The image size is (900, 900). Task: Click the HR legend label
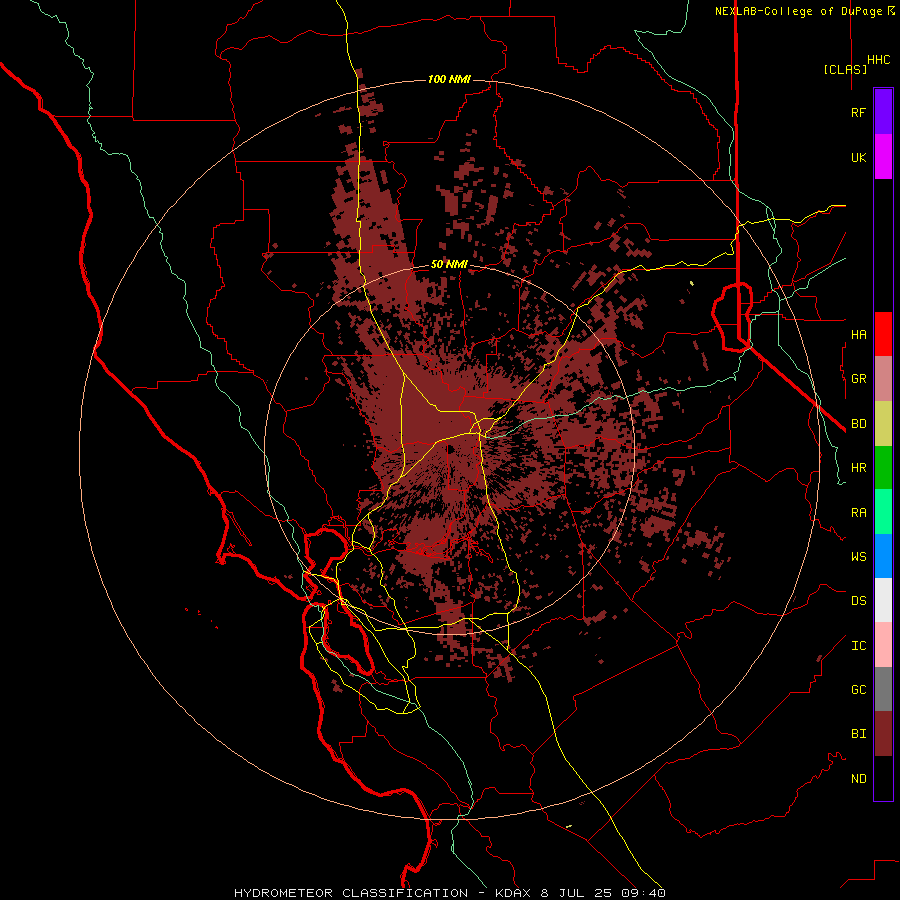tap(858, 468)
